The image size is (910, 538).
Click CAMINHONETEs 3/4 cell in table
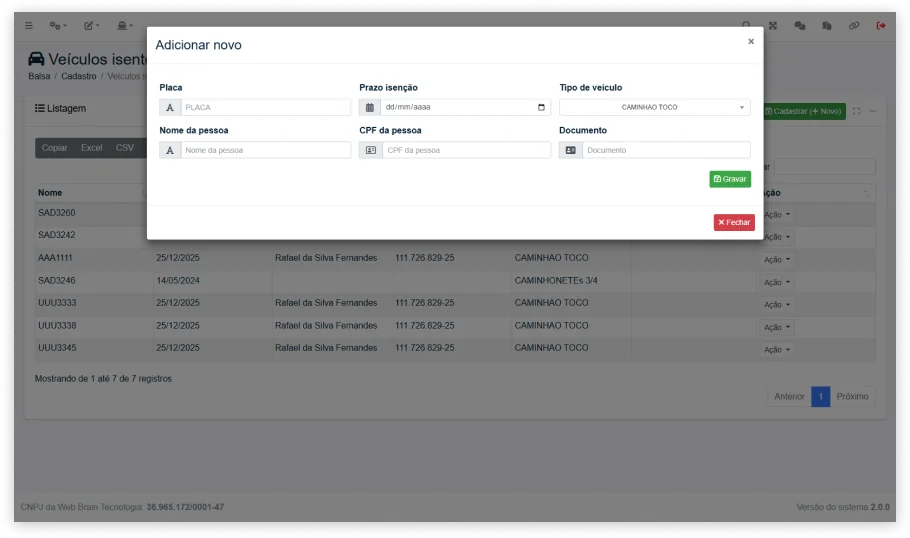point(556,280)
